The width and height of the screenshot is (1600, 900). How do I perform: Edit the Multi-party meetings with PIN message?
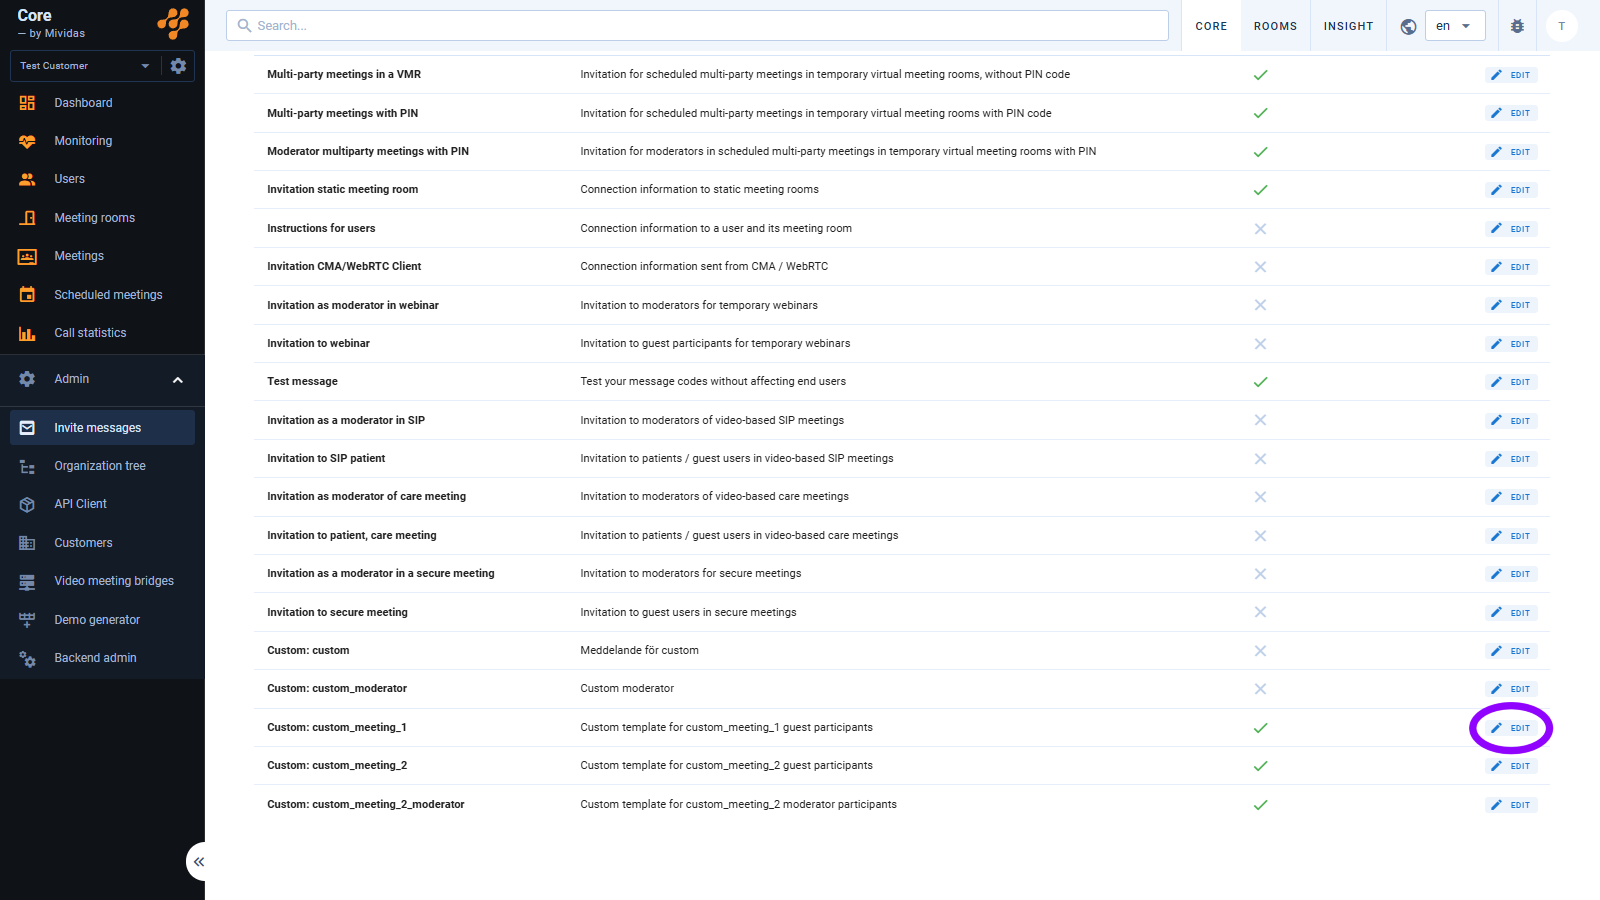point(1511,113)
